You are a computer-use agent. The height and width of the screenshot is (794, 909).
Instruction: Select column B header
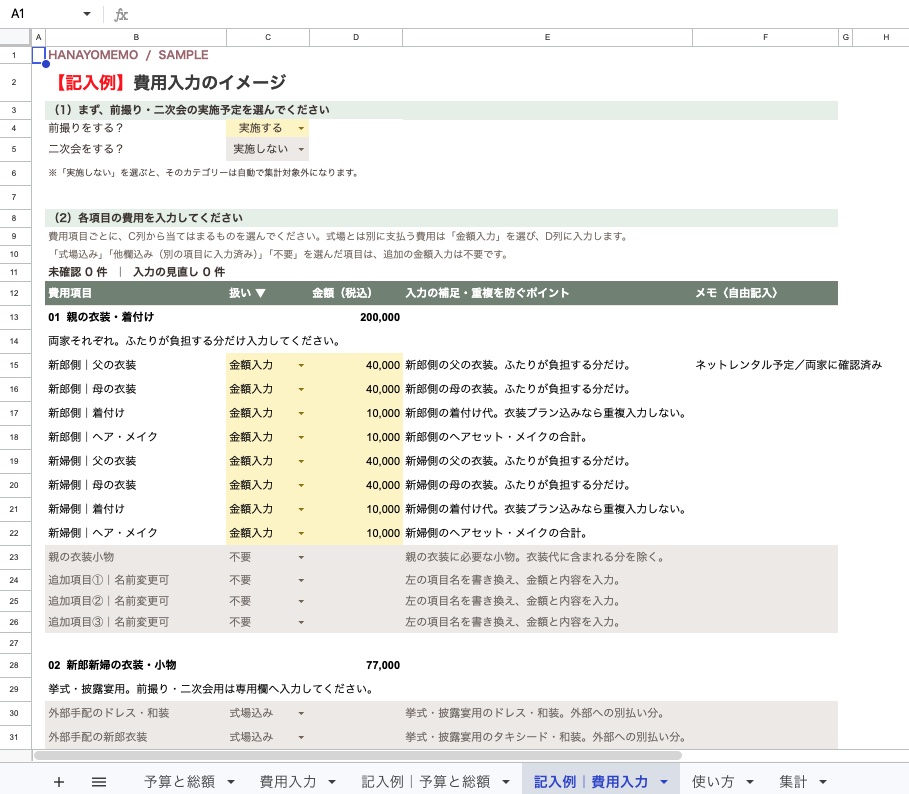coord(136,37)
